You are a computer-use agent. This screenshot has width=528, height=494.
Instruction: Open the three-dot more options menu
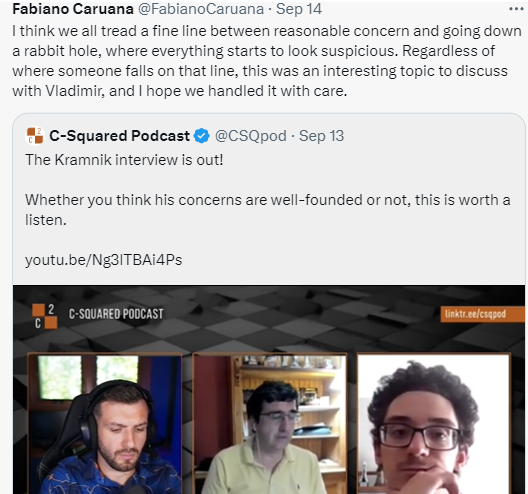point(516,9)
